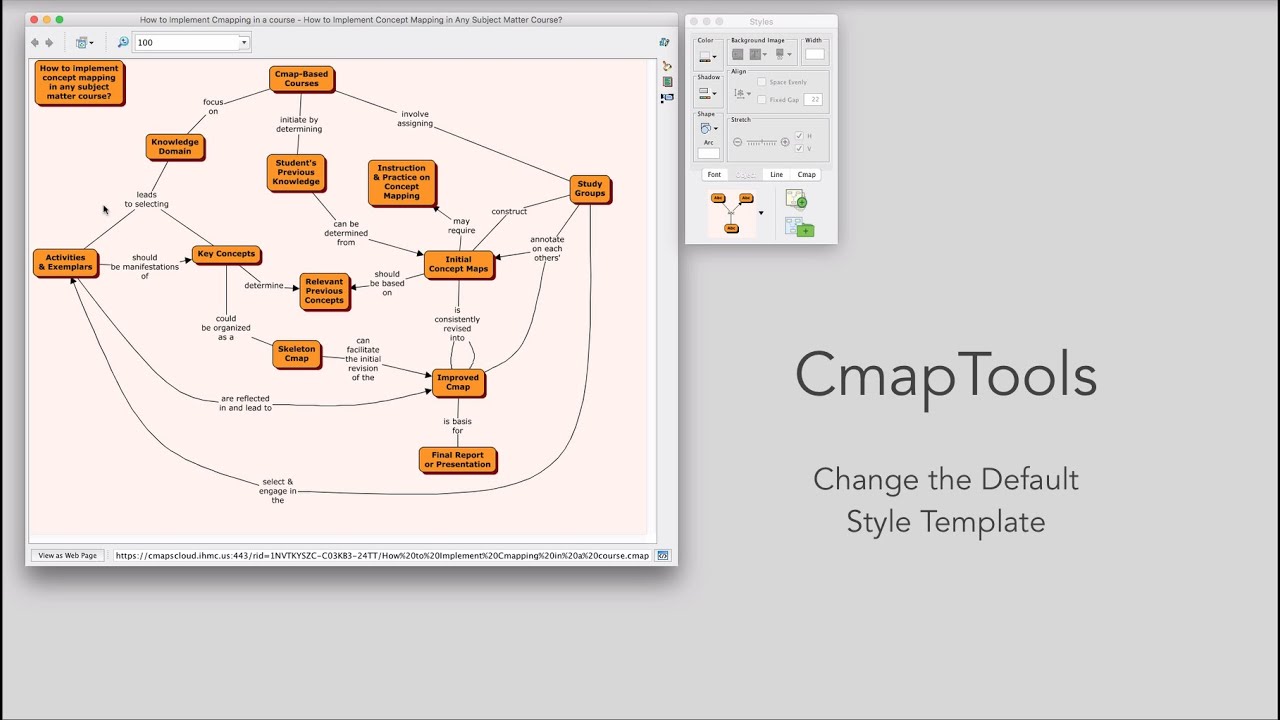Expand the style preview dropdown arrow
Viewport: 1280px width, 720px height.
(762, 212)
